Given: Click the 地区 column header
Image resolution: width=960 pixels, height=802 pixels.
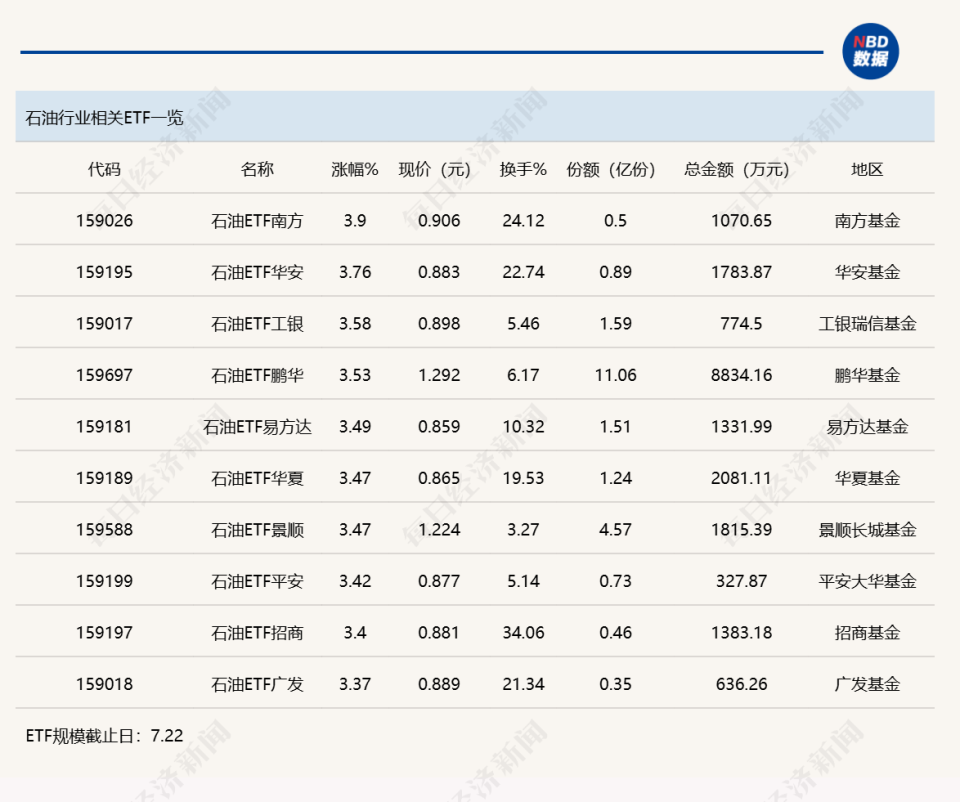Looking at the screenshot, I should point(867,169).
